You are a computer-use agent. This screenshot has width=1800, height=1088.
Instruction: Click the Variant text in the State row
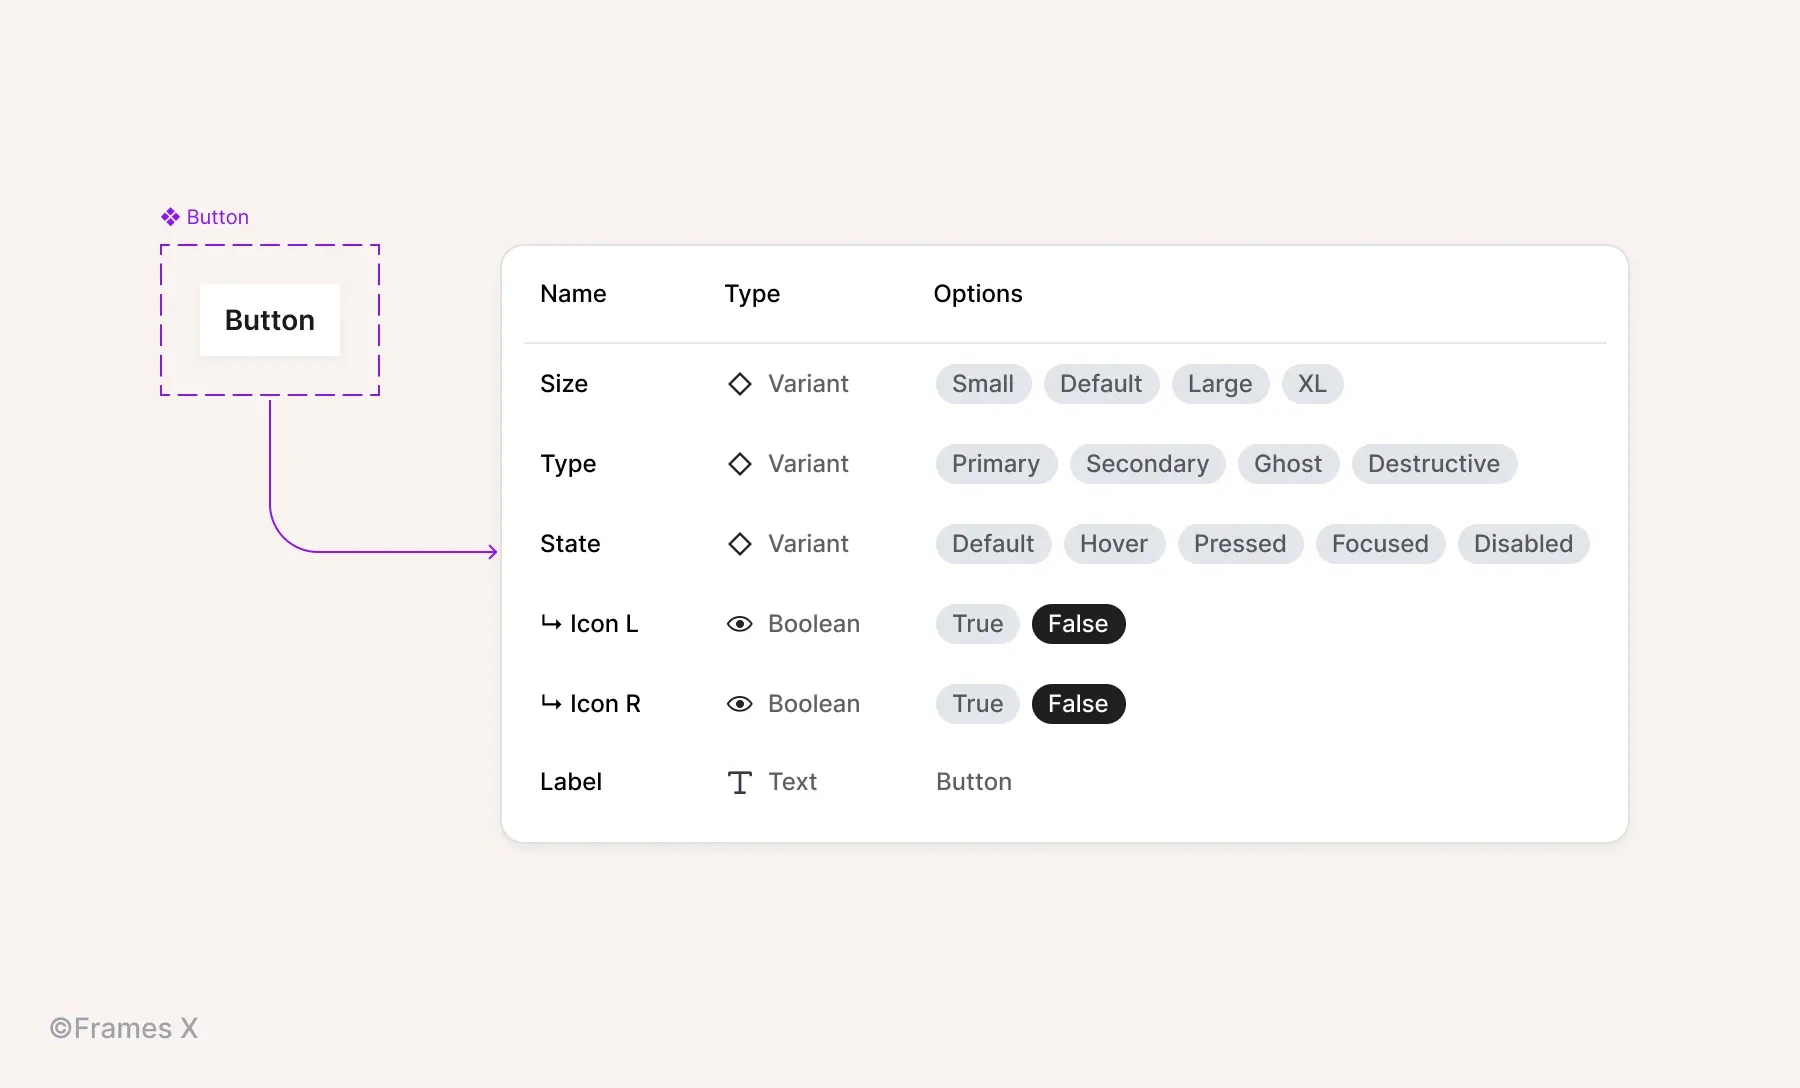808,544
